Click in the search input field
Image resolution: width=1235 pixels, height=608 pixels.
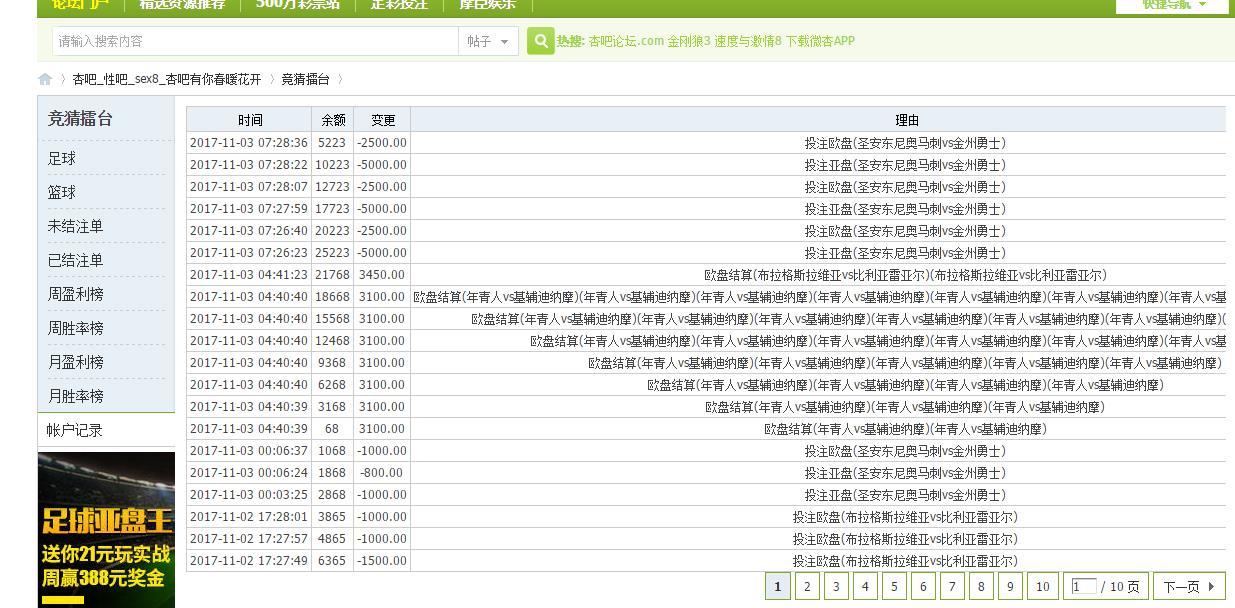(255, 41)
